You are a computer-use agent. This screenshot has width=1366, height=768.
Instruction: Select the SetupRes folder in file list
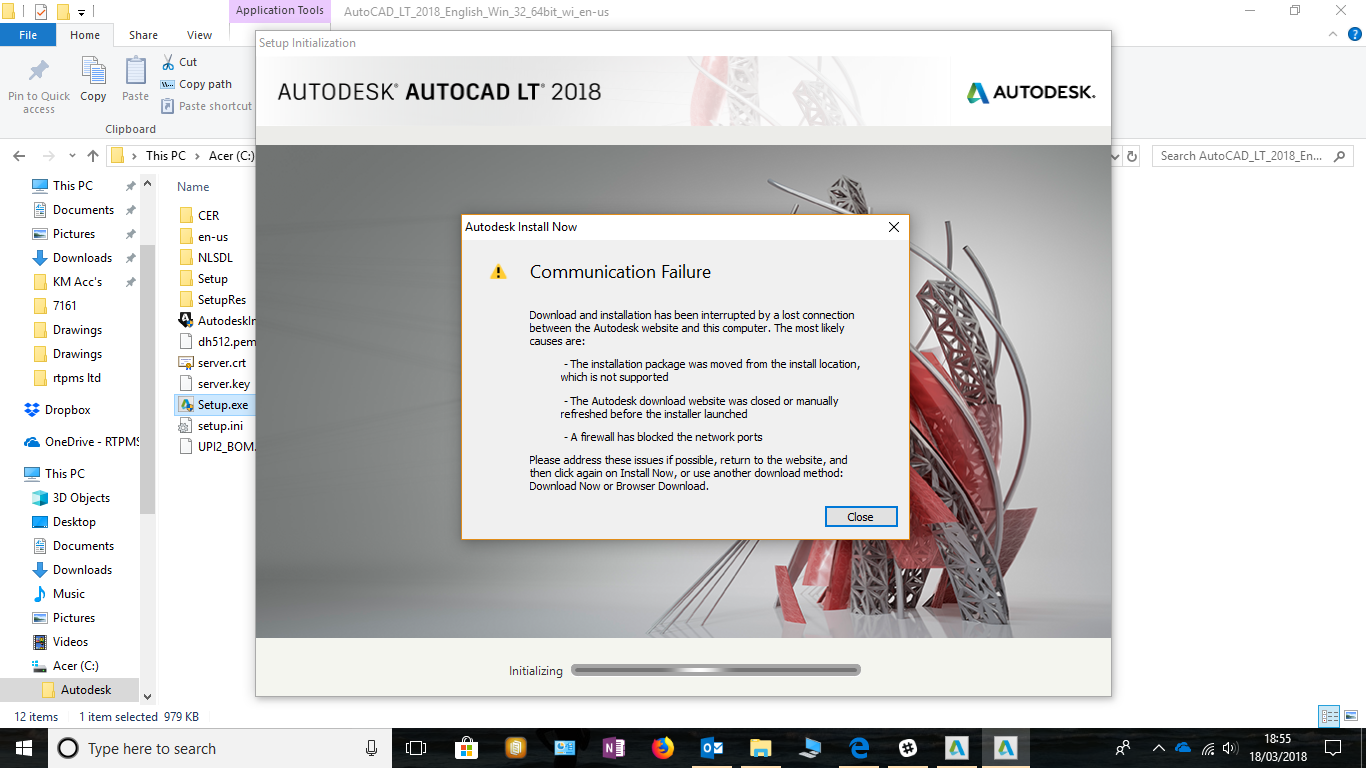point(221,300)
